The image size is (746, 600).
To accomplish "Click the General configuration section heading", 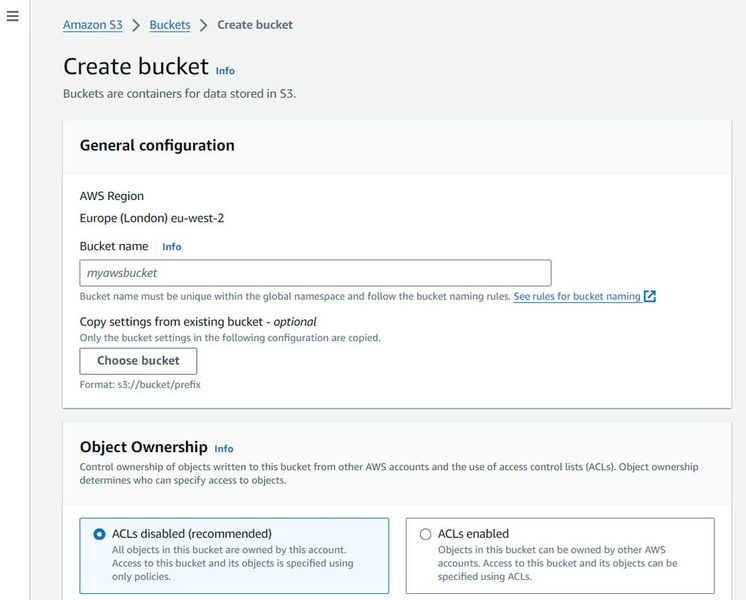I will [x=157, y=146].
